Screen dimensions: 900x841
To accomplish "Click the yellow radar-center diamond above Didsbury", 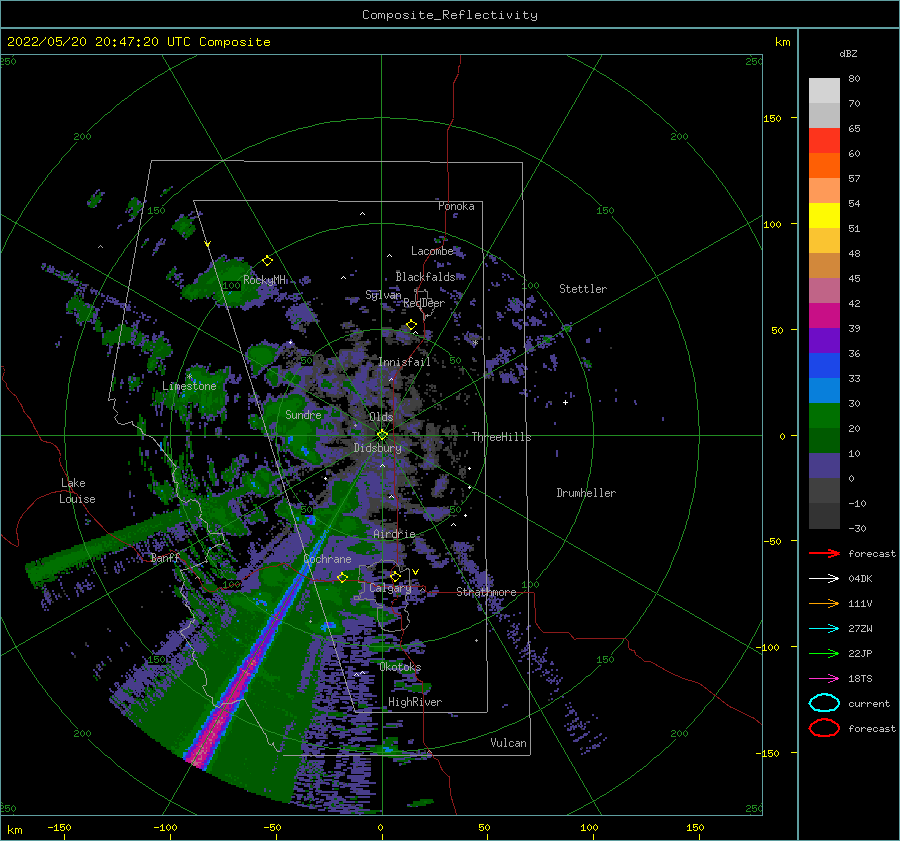I will (382, 435).
